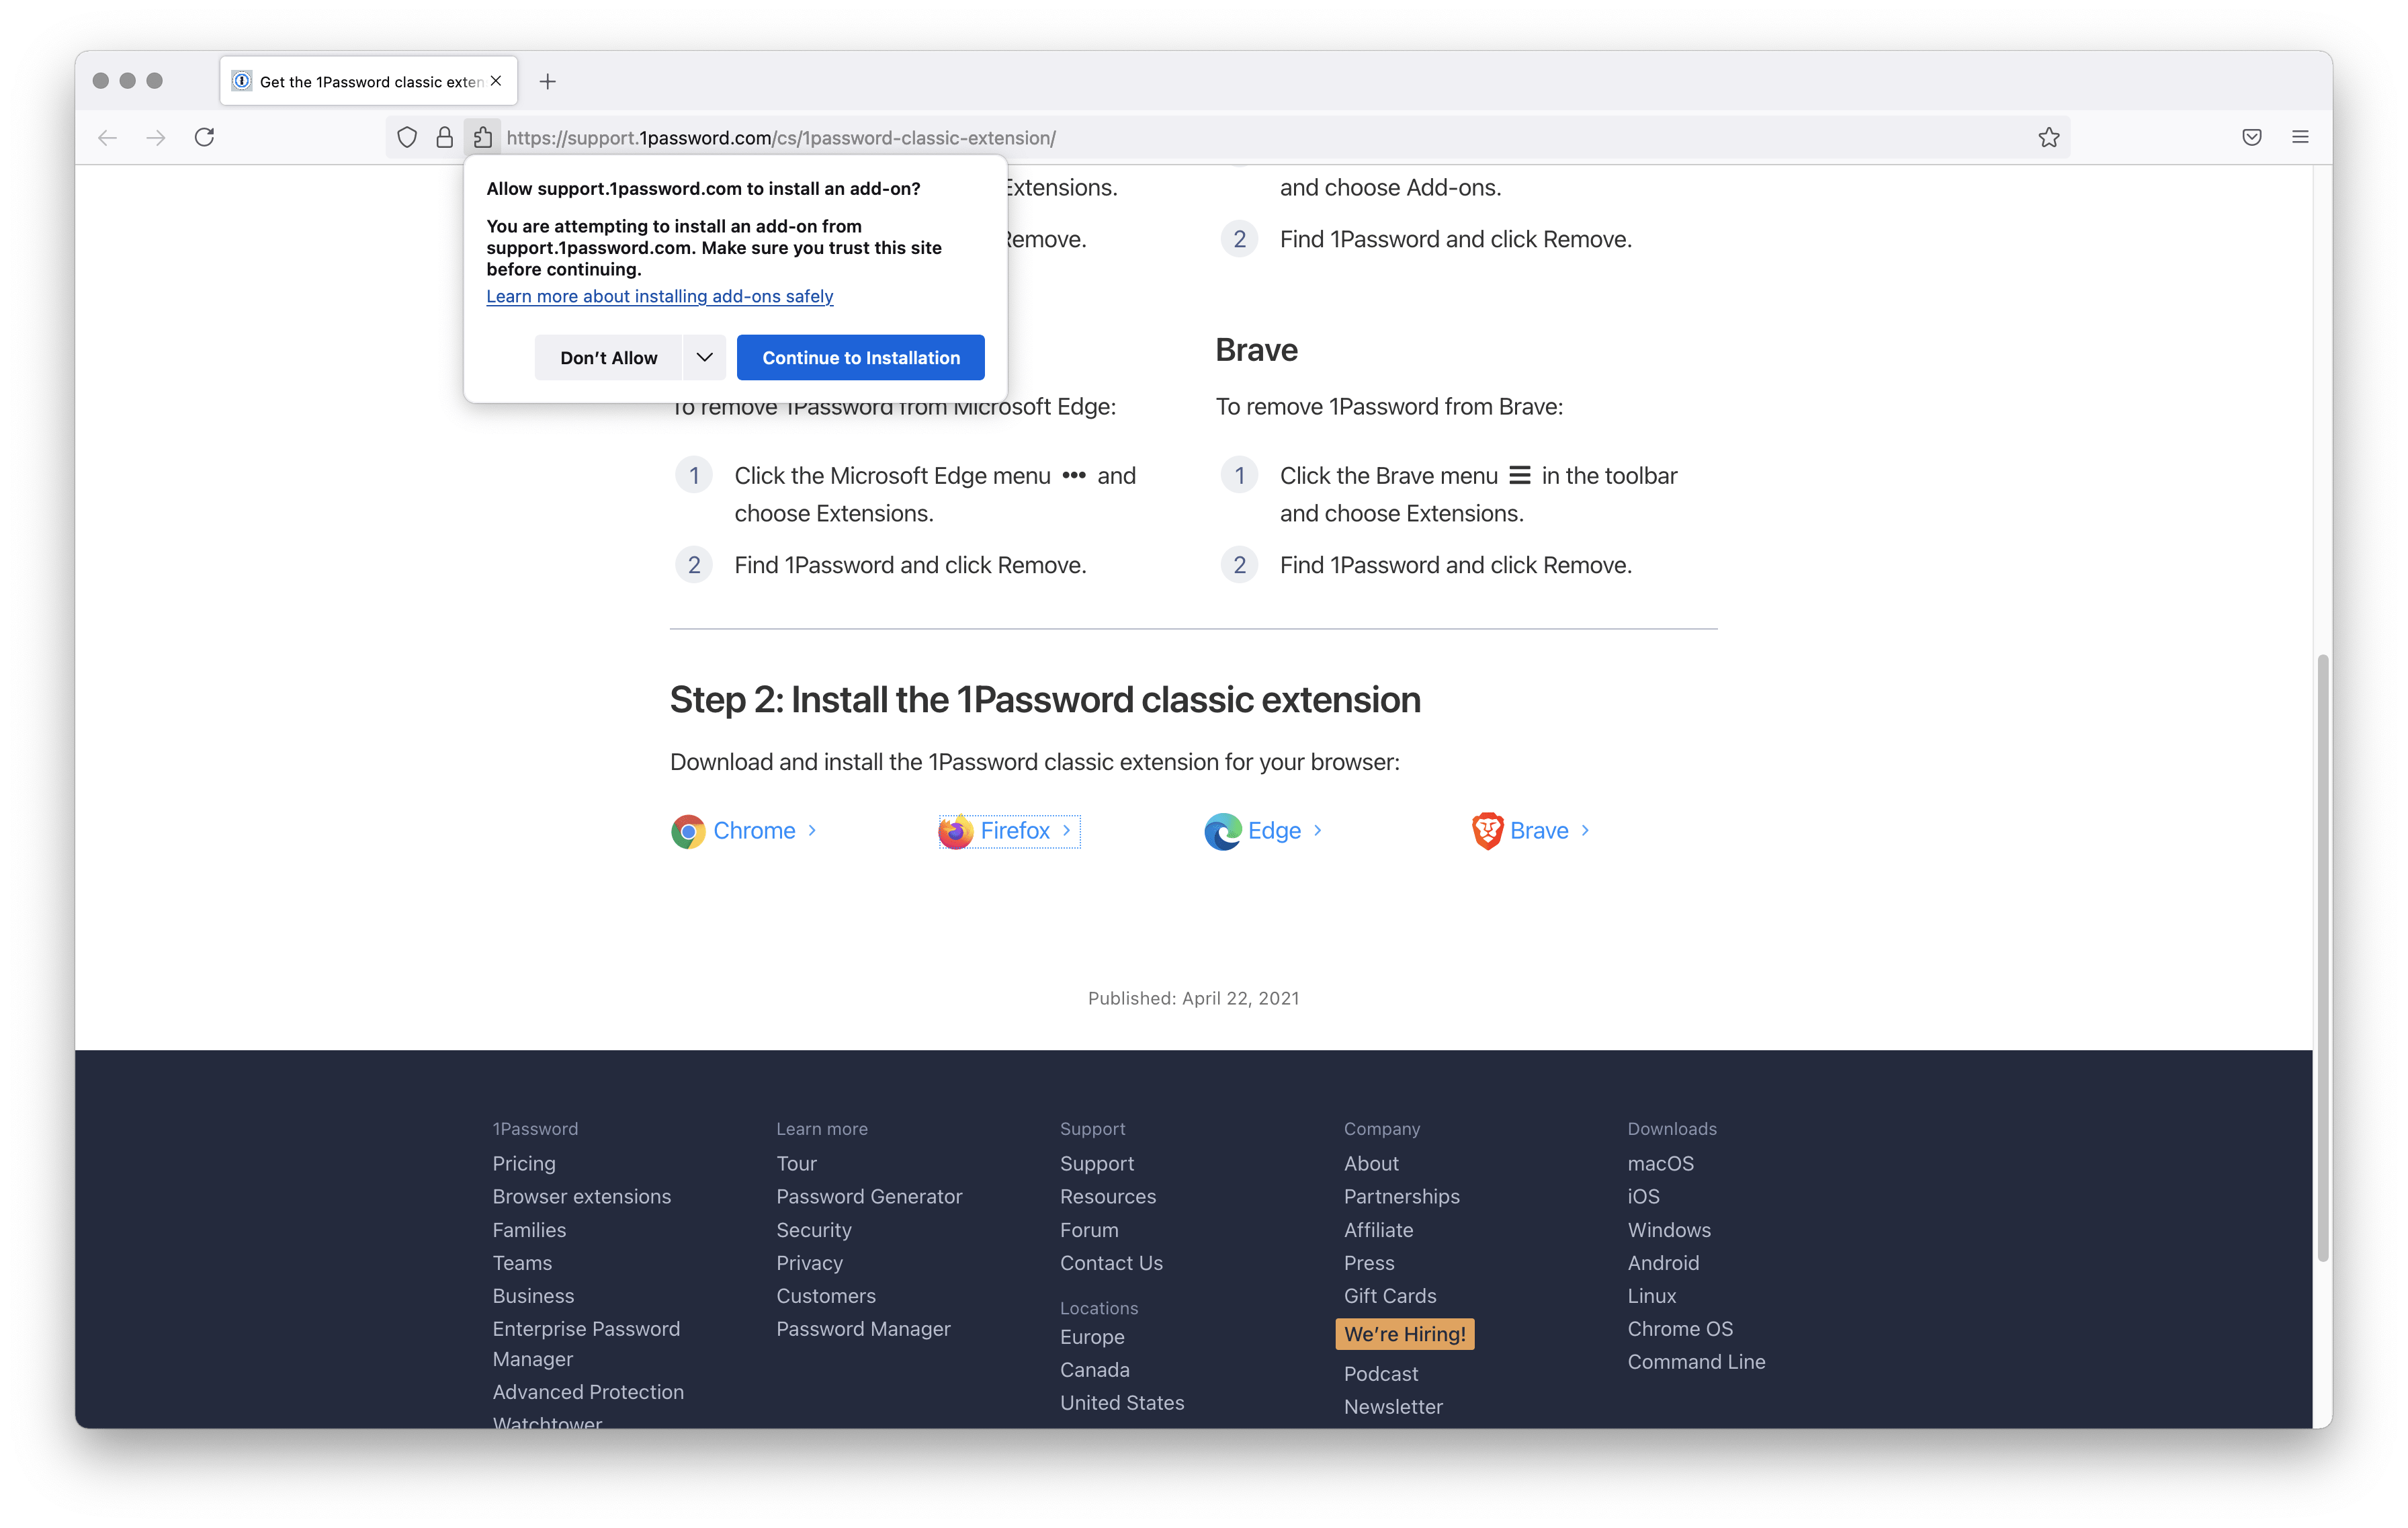The width and height of the screenshot is (2408, 1528).
Task: Select Europe location
Action: (x=1092, y=1337)
